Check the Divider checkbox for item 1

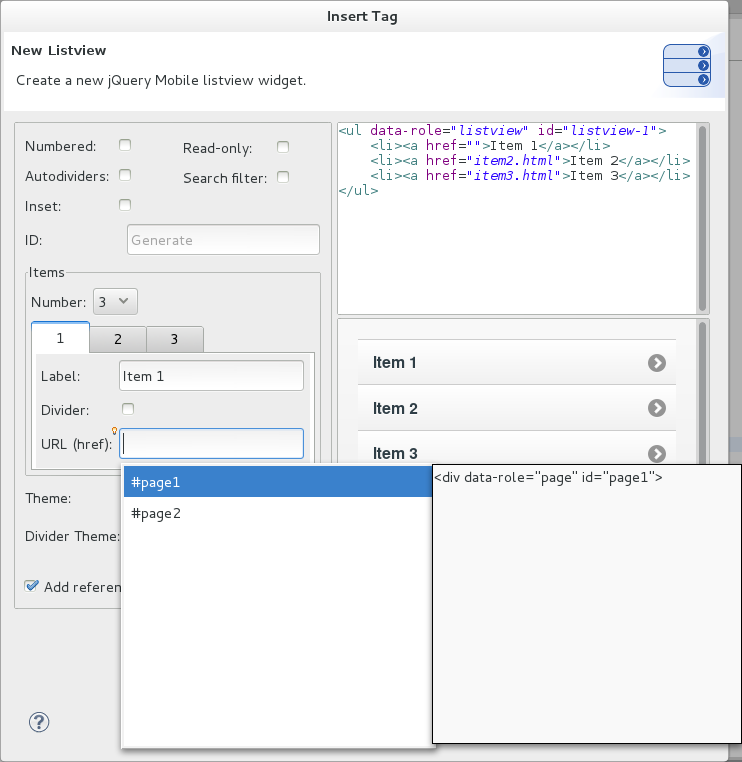(128, 409)
